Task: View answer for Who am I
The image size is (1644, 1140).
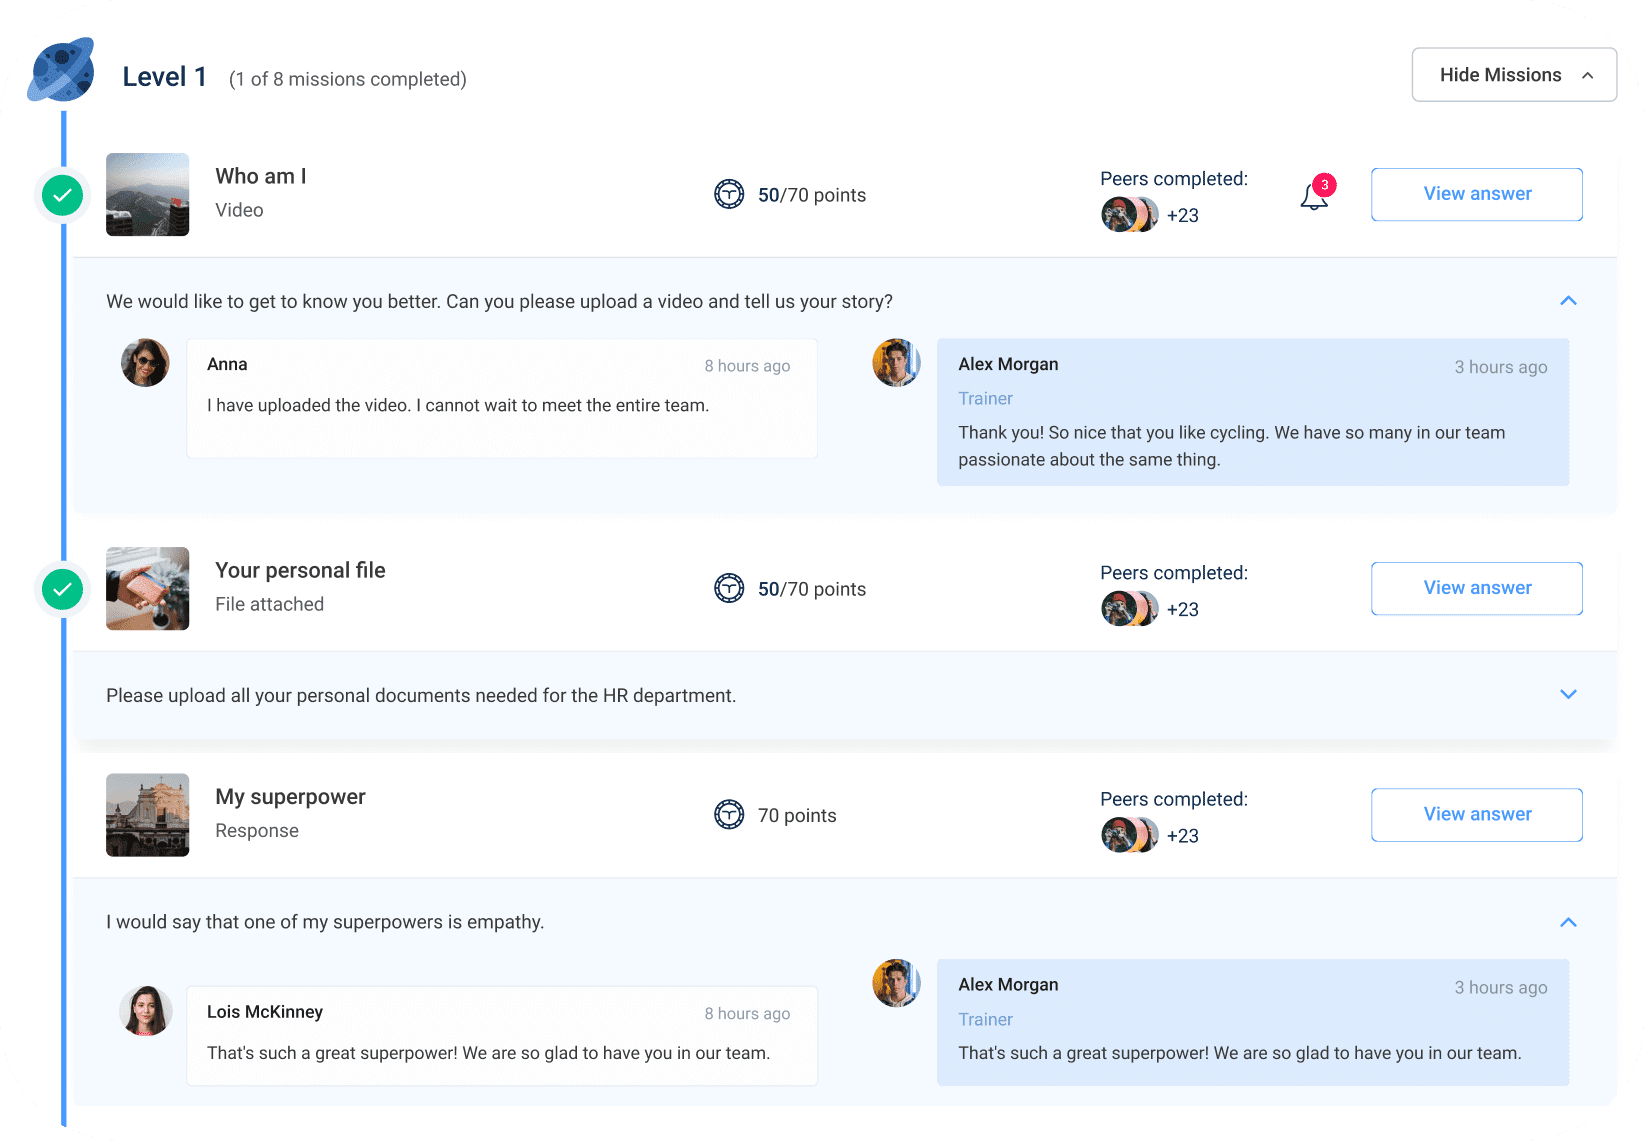Action: (1476, 194)
